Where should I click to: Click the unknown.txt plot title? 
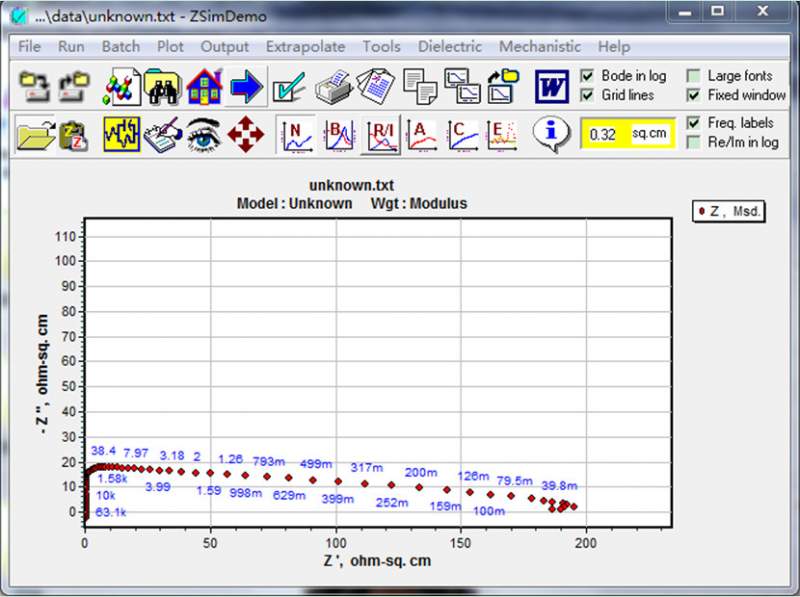pyautogui.click(x=352, y=185)
